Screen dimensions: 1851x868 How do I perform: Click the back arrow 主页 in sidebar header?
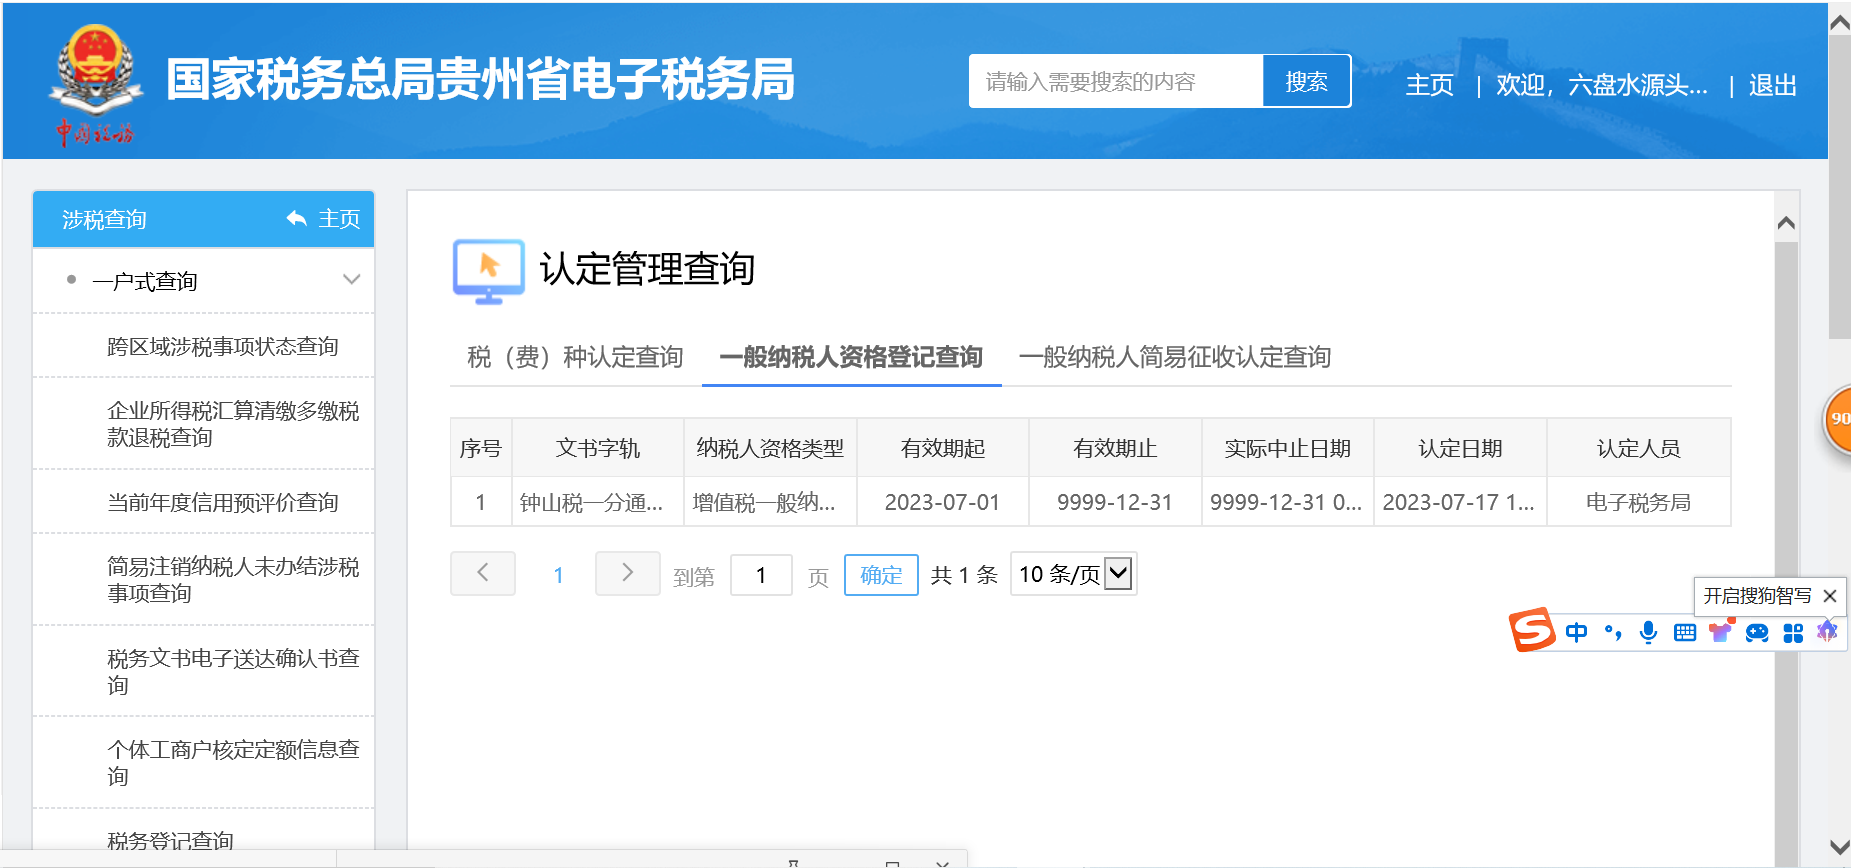(x=323, y=219)
